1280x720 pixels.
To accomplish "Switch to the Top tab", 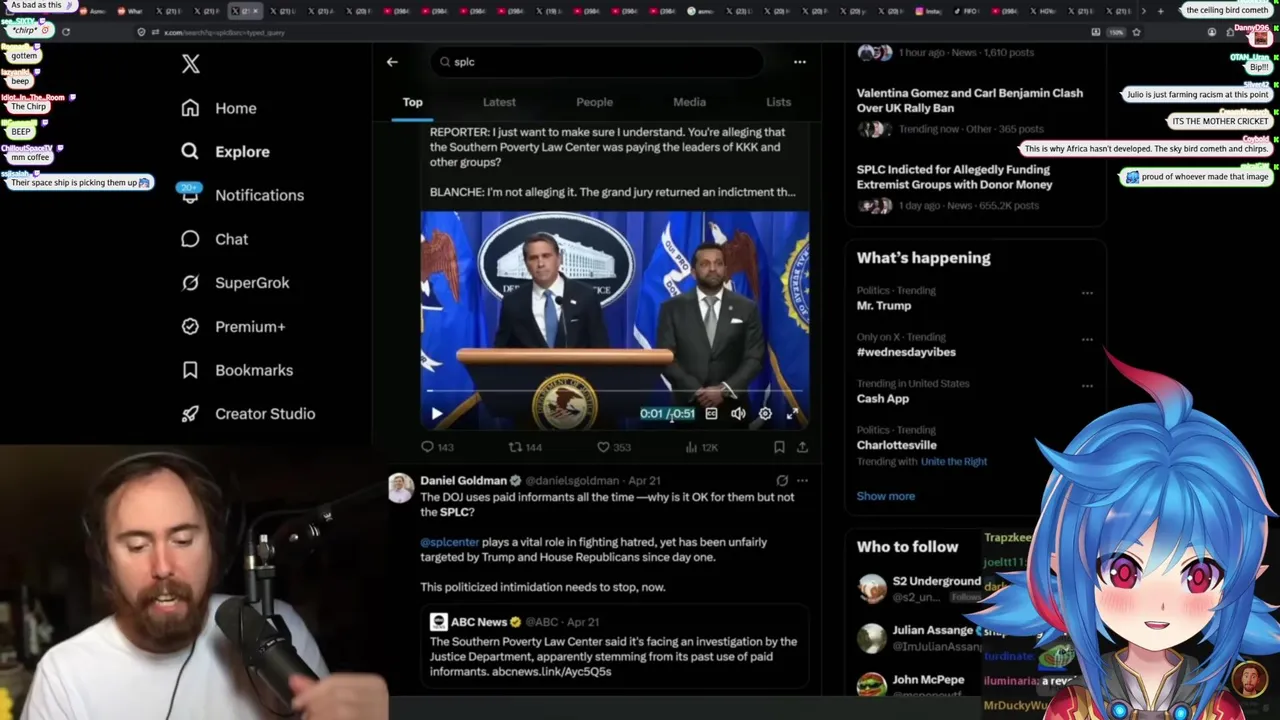I will click(413, 102).
